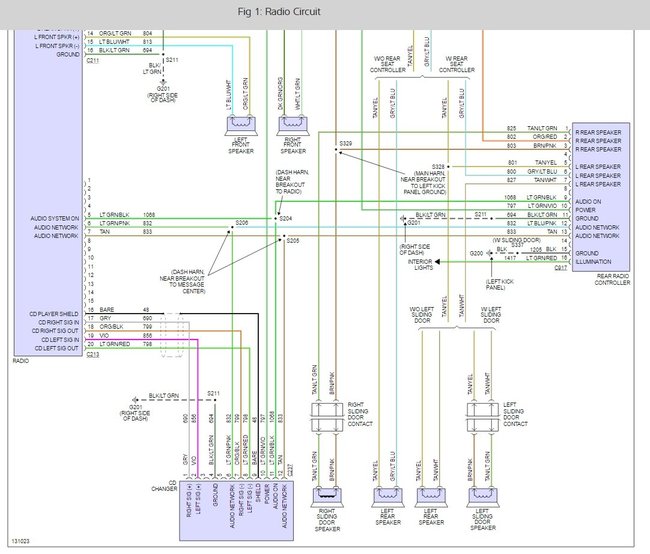Screen dimensions: 650x554
Task: Click the CD LEFT SIG OUT label
Action: (56, 348)
